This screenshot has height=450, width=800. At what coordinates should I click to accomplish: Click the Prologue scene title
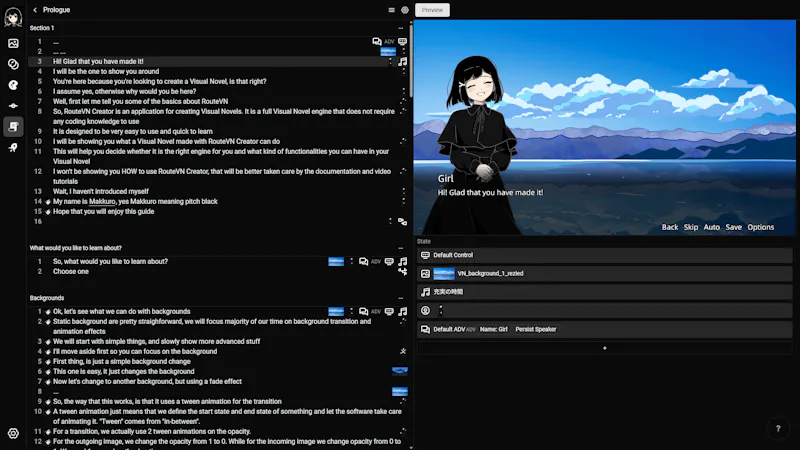point(56,10)
